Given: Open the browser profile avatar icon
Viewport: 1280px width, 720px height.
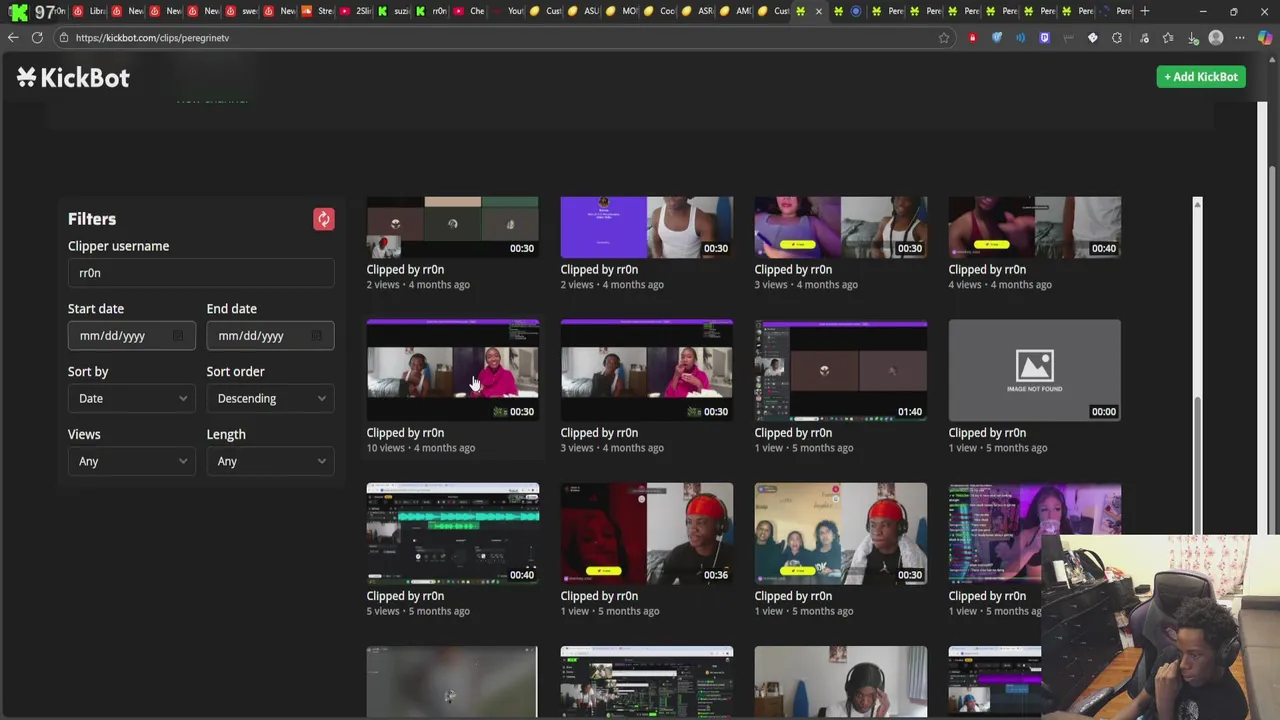Looking at the screenshot, I should (x=1216, y=38).
